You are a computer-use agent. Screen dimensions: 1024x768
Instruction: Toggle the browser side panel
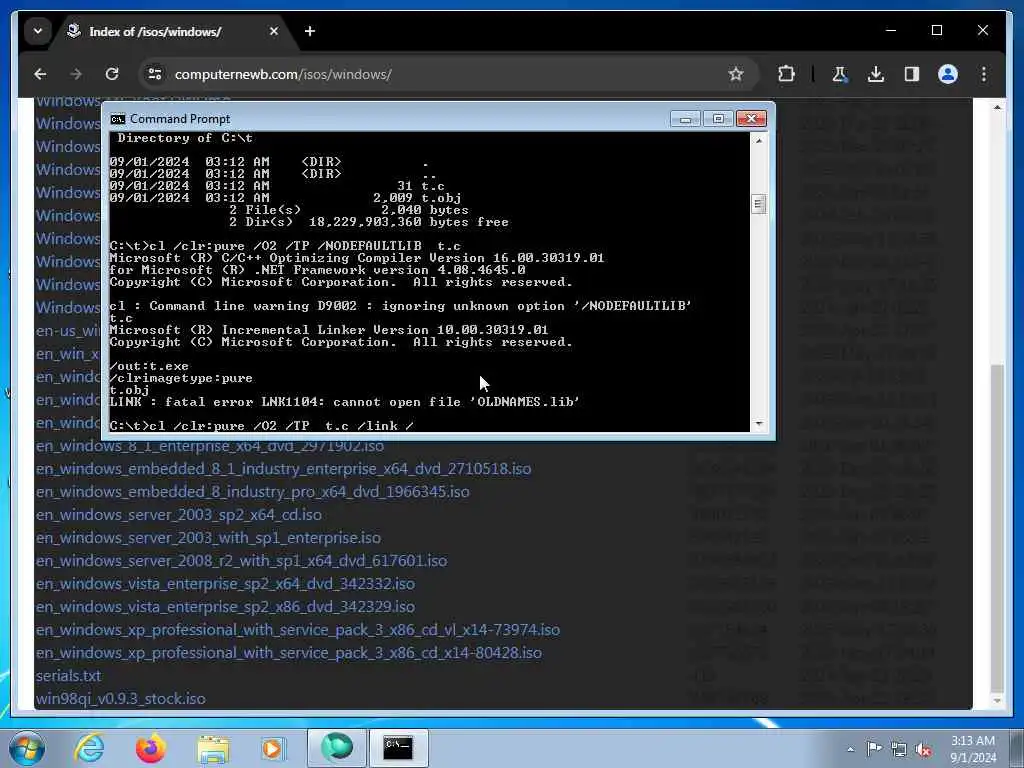pyautogui.click(x=912, y=74)
